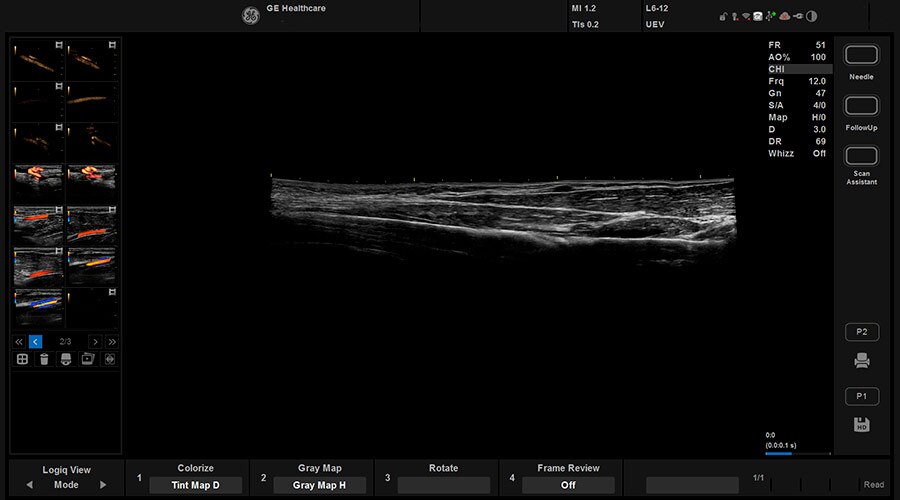Click the trash delete icon under thumbnails
This screenshot has width=900, height=500.
[42, 359]
